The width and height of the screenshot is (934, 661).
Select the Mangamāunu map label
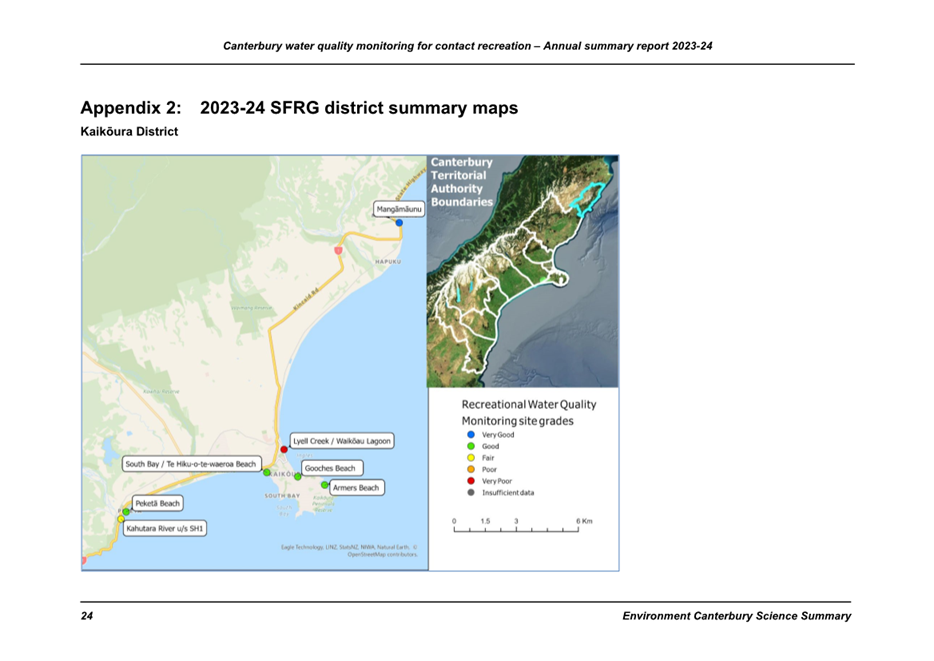[x=400, y=209]
